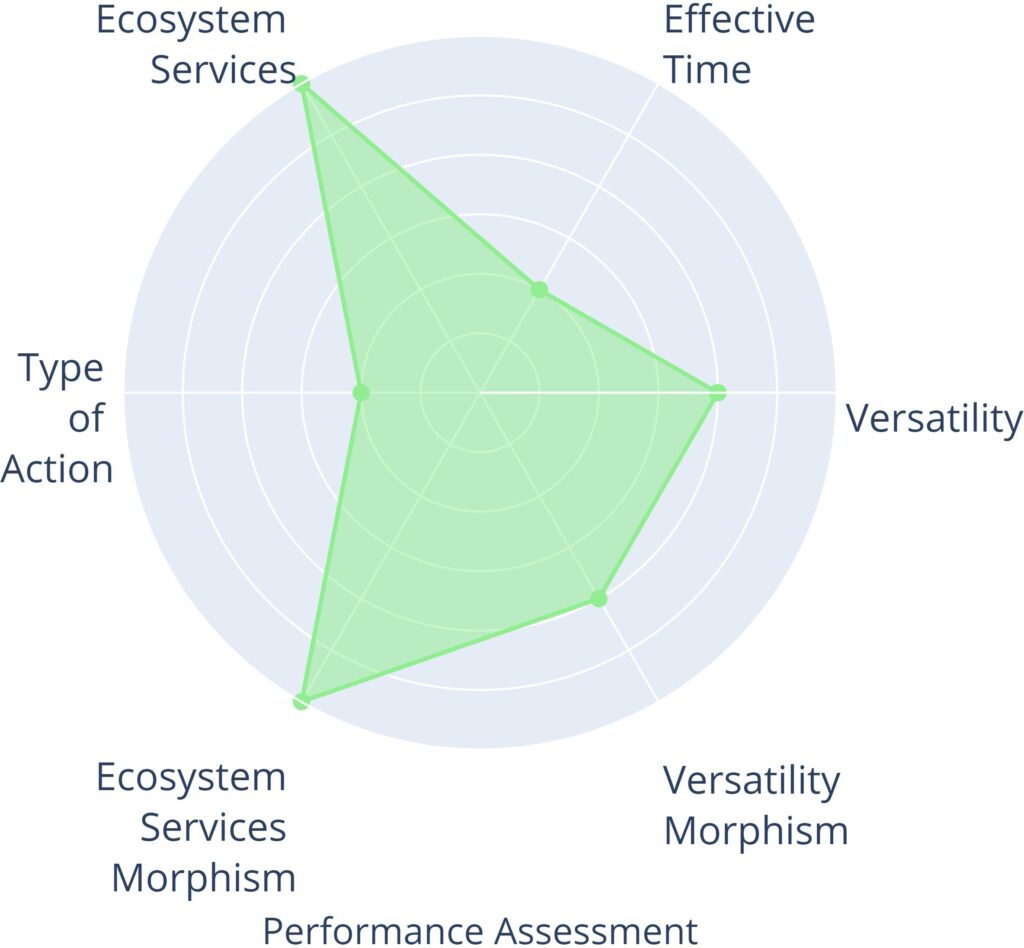Click the green edge between Versatility and Versatility Morphism
The height and width of the screenshot is (948, 1024).
(x=658, y=496)
